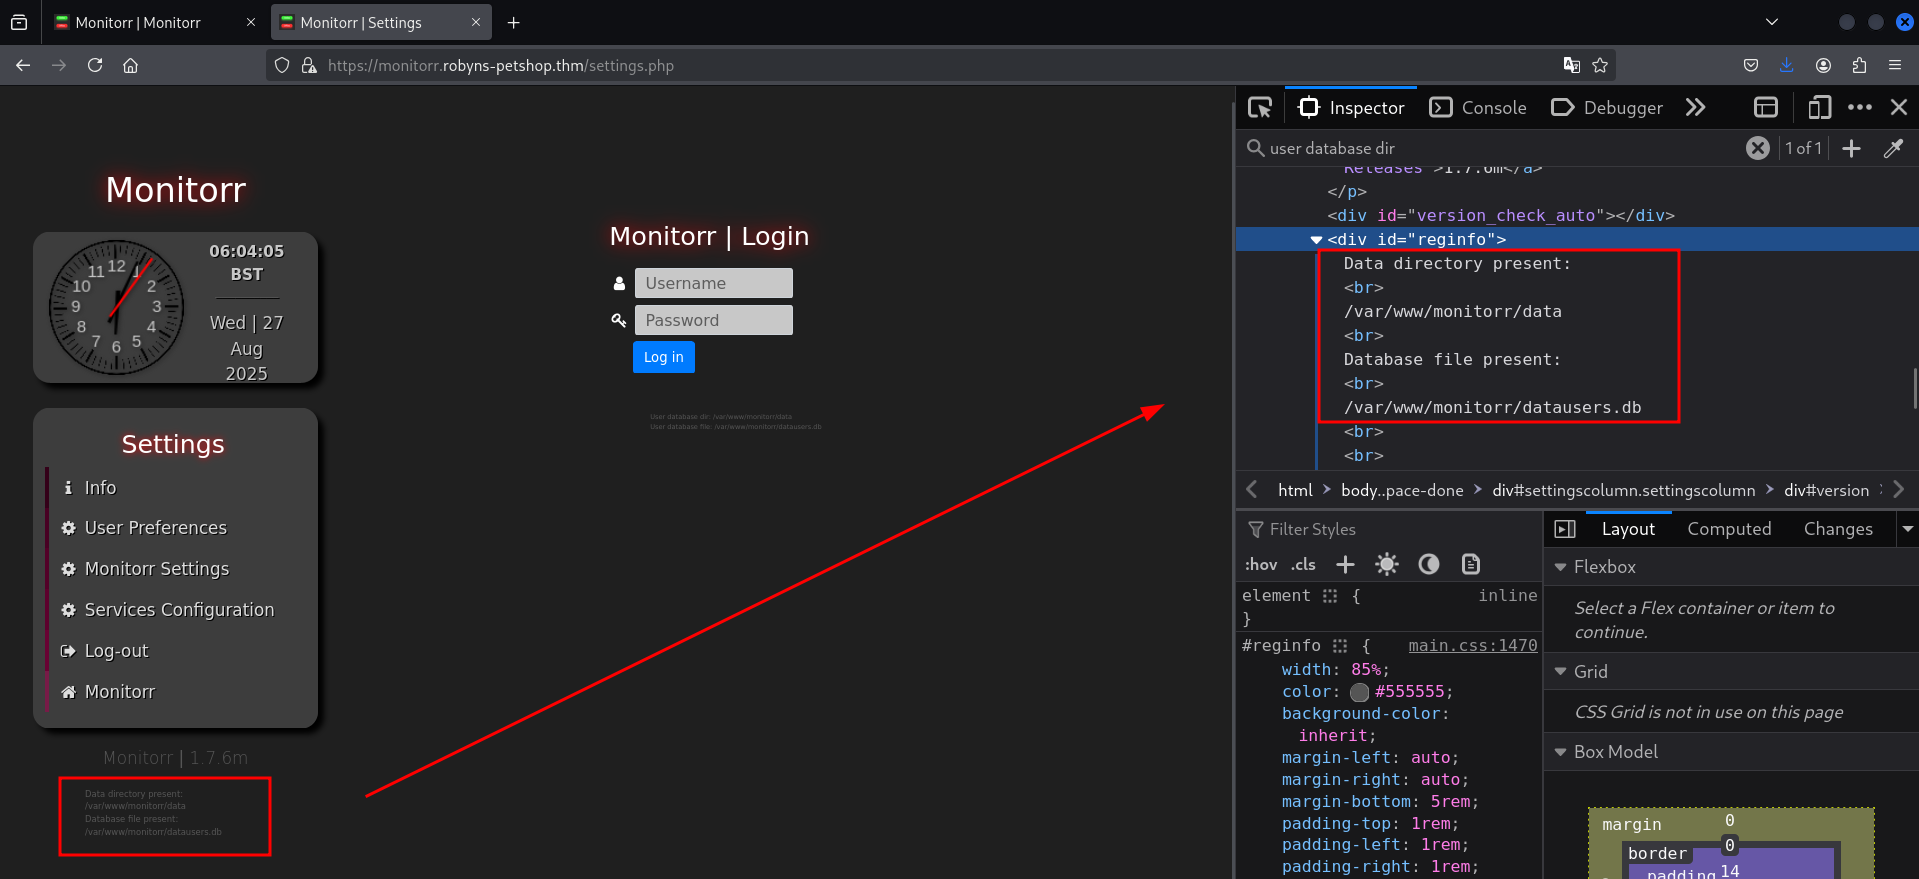Click the add new node plus icon
Image resolution: width=1919 pixels, height=879 pixels.
[1851, 148]
